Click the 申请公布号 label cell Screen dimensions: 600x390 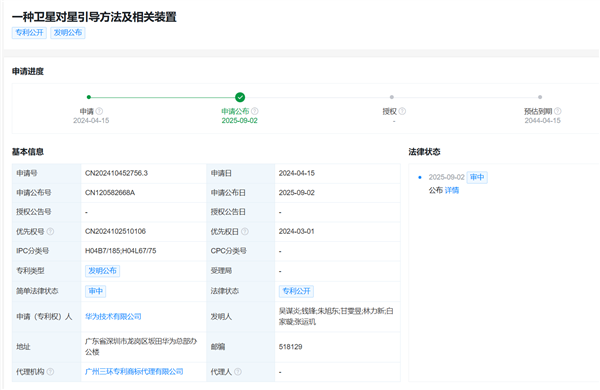[x=47, y=193]
